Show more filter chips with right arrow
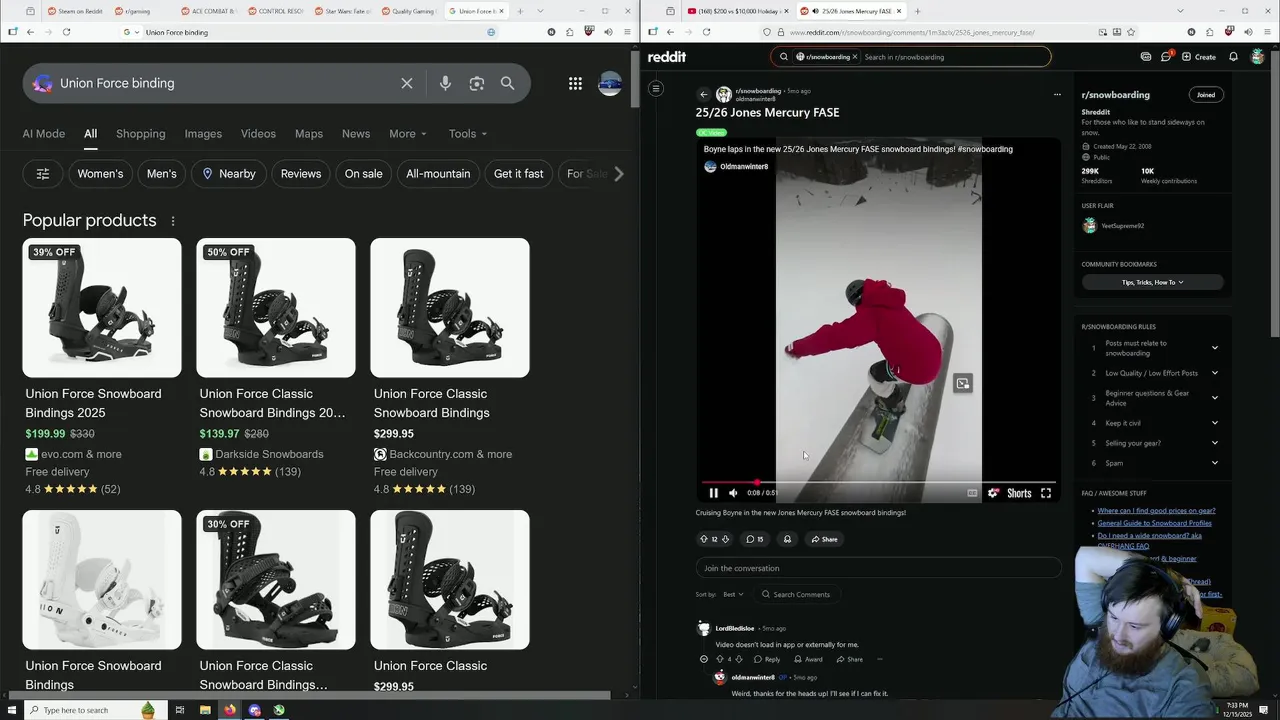Image resolution: width=1280 pixels, height=720 pixels. 618,174
